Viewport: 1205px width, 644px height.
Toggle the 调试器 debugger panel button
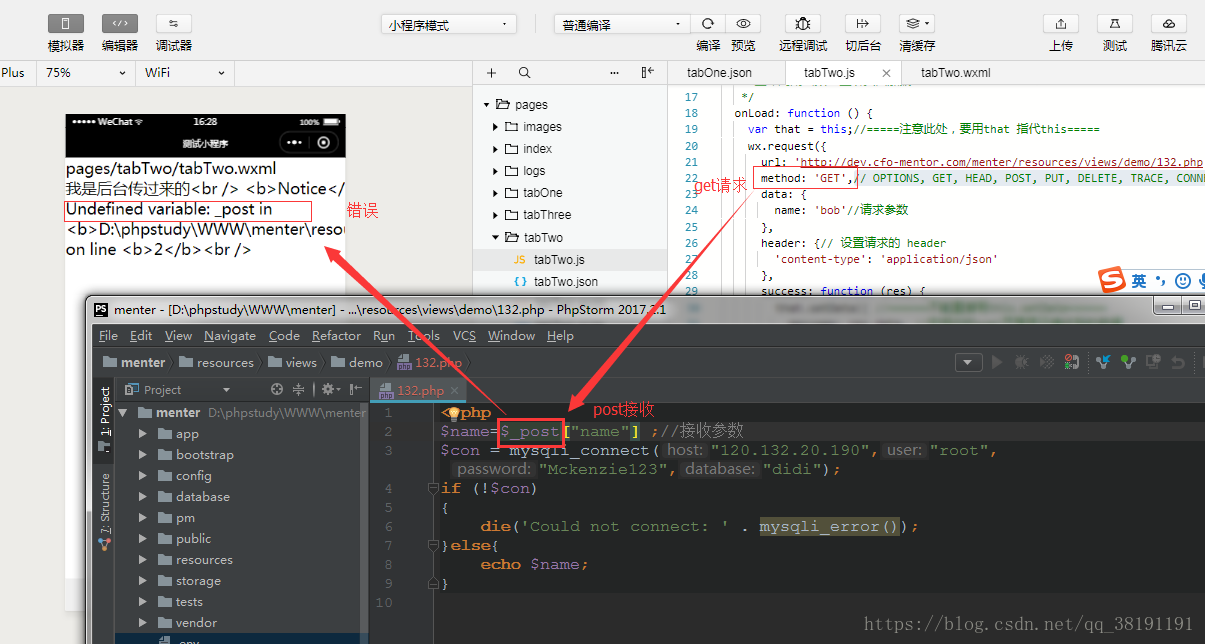tap(174, 23)
